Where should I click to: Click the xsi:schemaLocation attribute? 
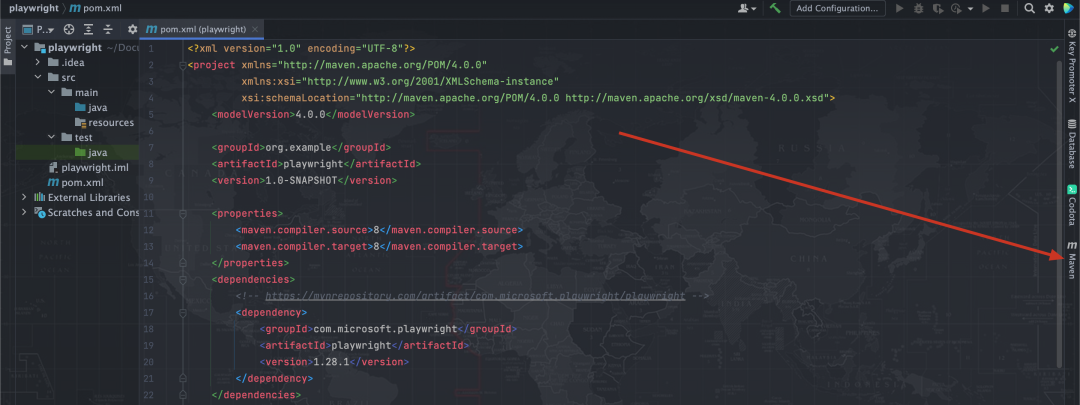(x=298, y=98)
